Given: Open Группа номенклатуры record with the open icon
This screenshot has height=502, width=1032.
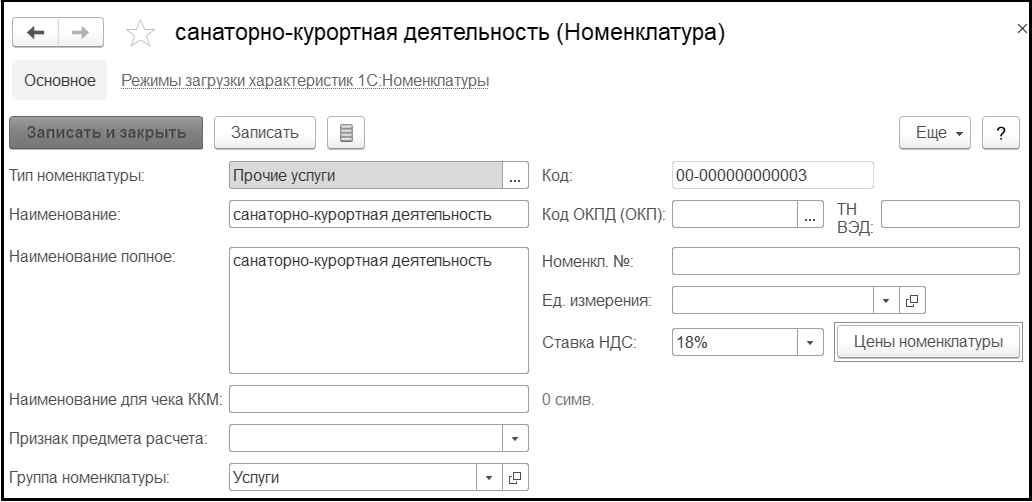Looking at the screenshot, I should point(516,477).
